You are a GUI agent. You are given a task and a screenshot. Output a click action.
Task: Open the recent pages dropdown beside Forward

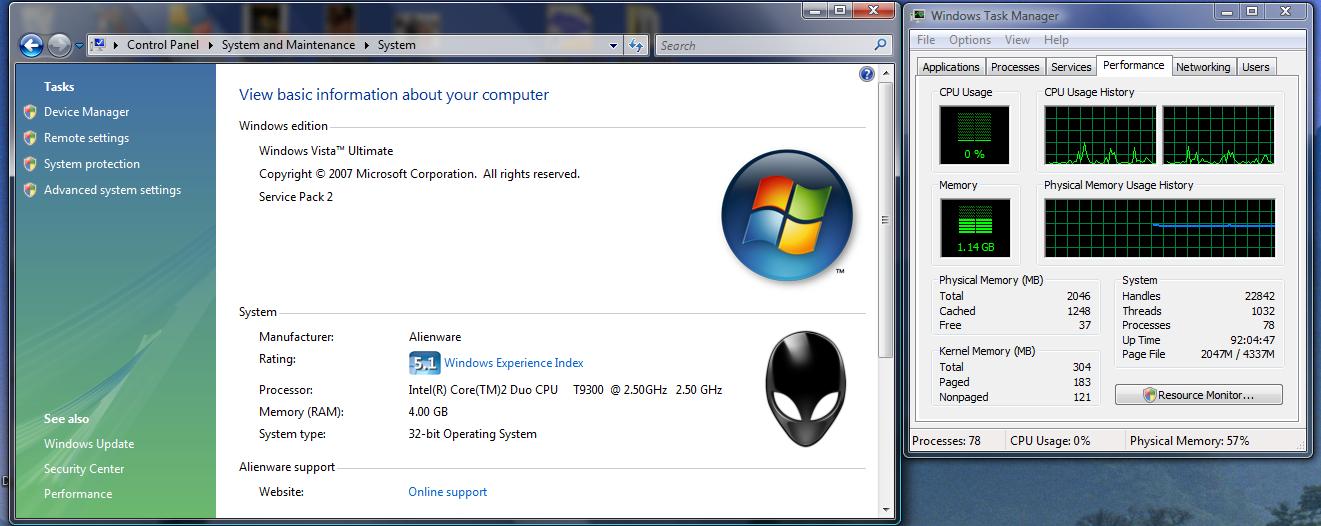click(x=79, y=46)
